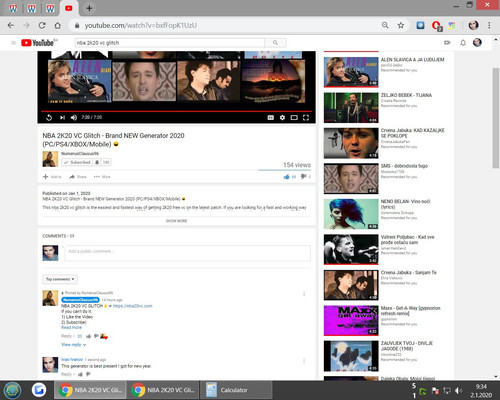Image resolution: width=500 pixels, height=400 pixels.
Task: Open the YouTube hamburger guide menu
Action: coord(13,43)
